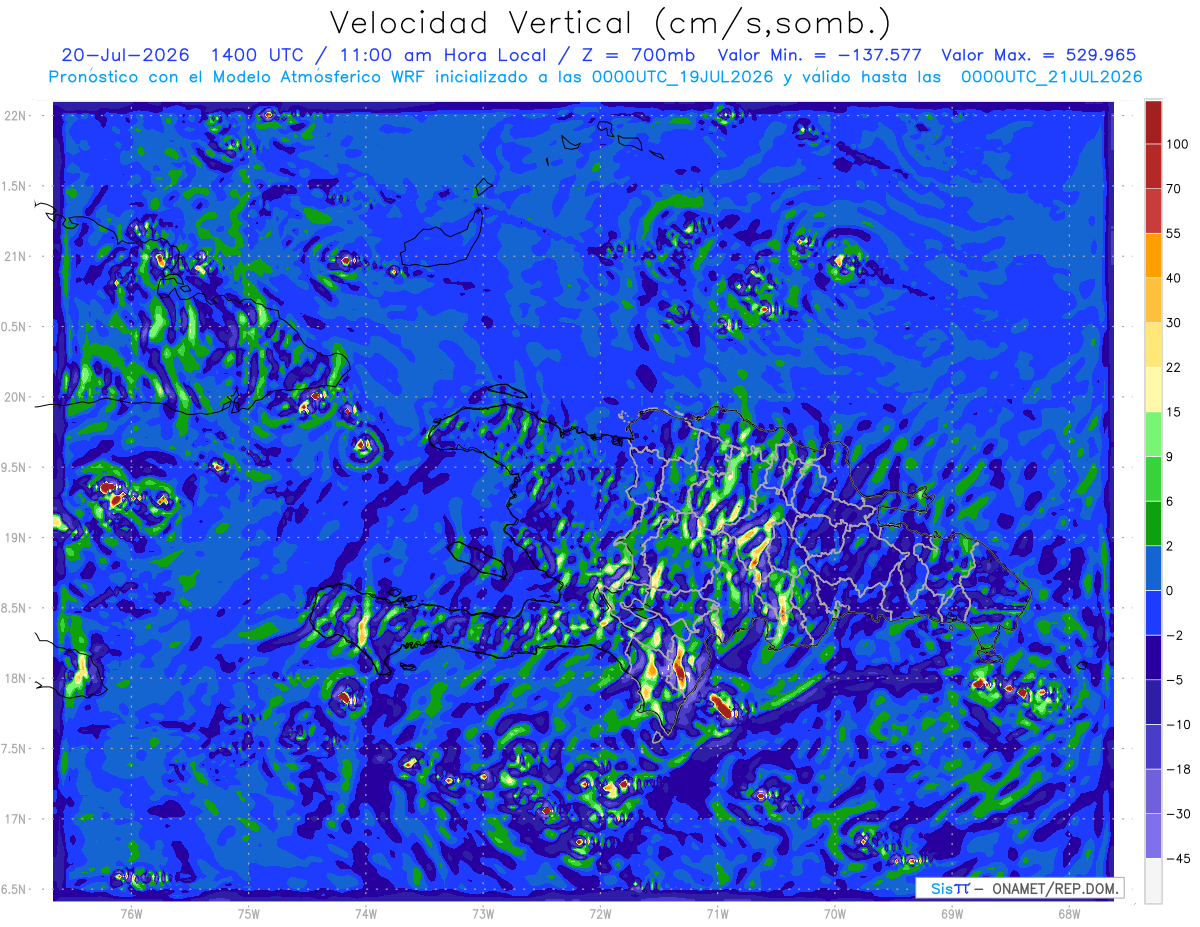Screen dimensions: 1200x927
Task: Click the initialization time '0000UTC_19JUL2026'
Action: pyautogui.click(x=680, y=76)
